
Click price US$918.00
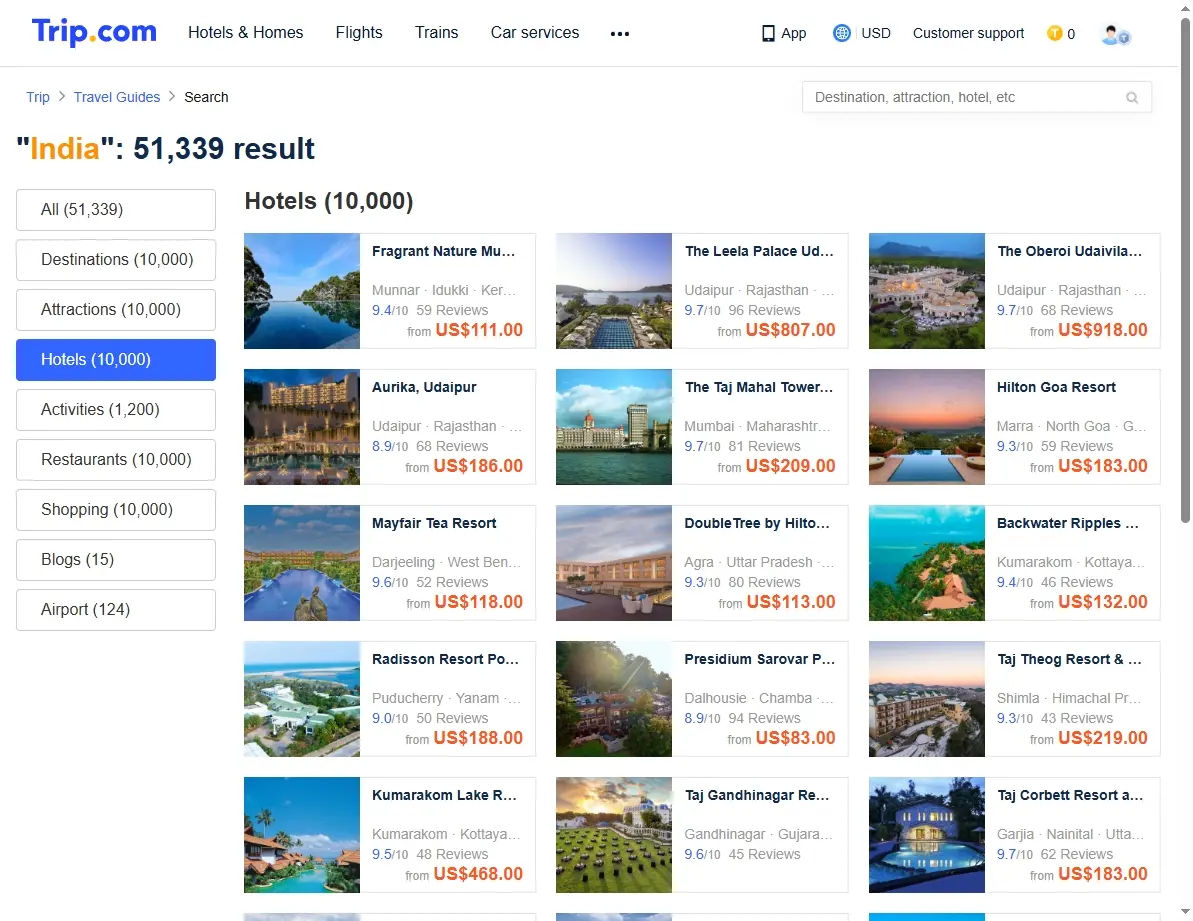click(x=1102, y=330)
